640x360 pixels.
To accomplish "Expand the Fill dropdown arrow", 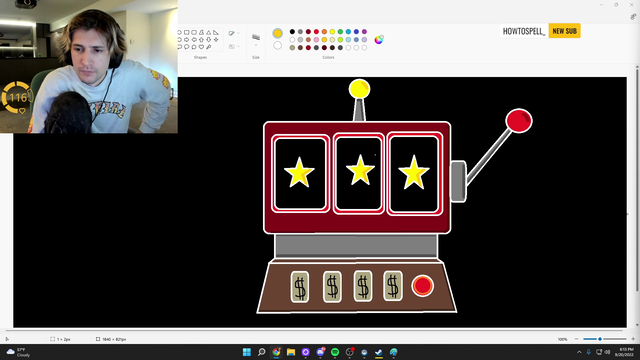I will pos(238,47).
